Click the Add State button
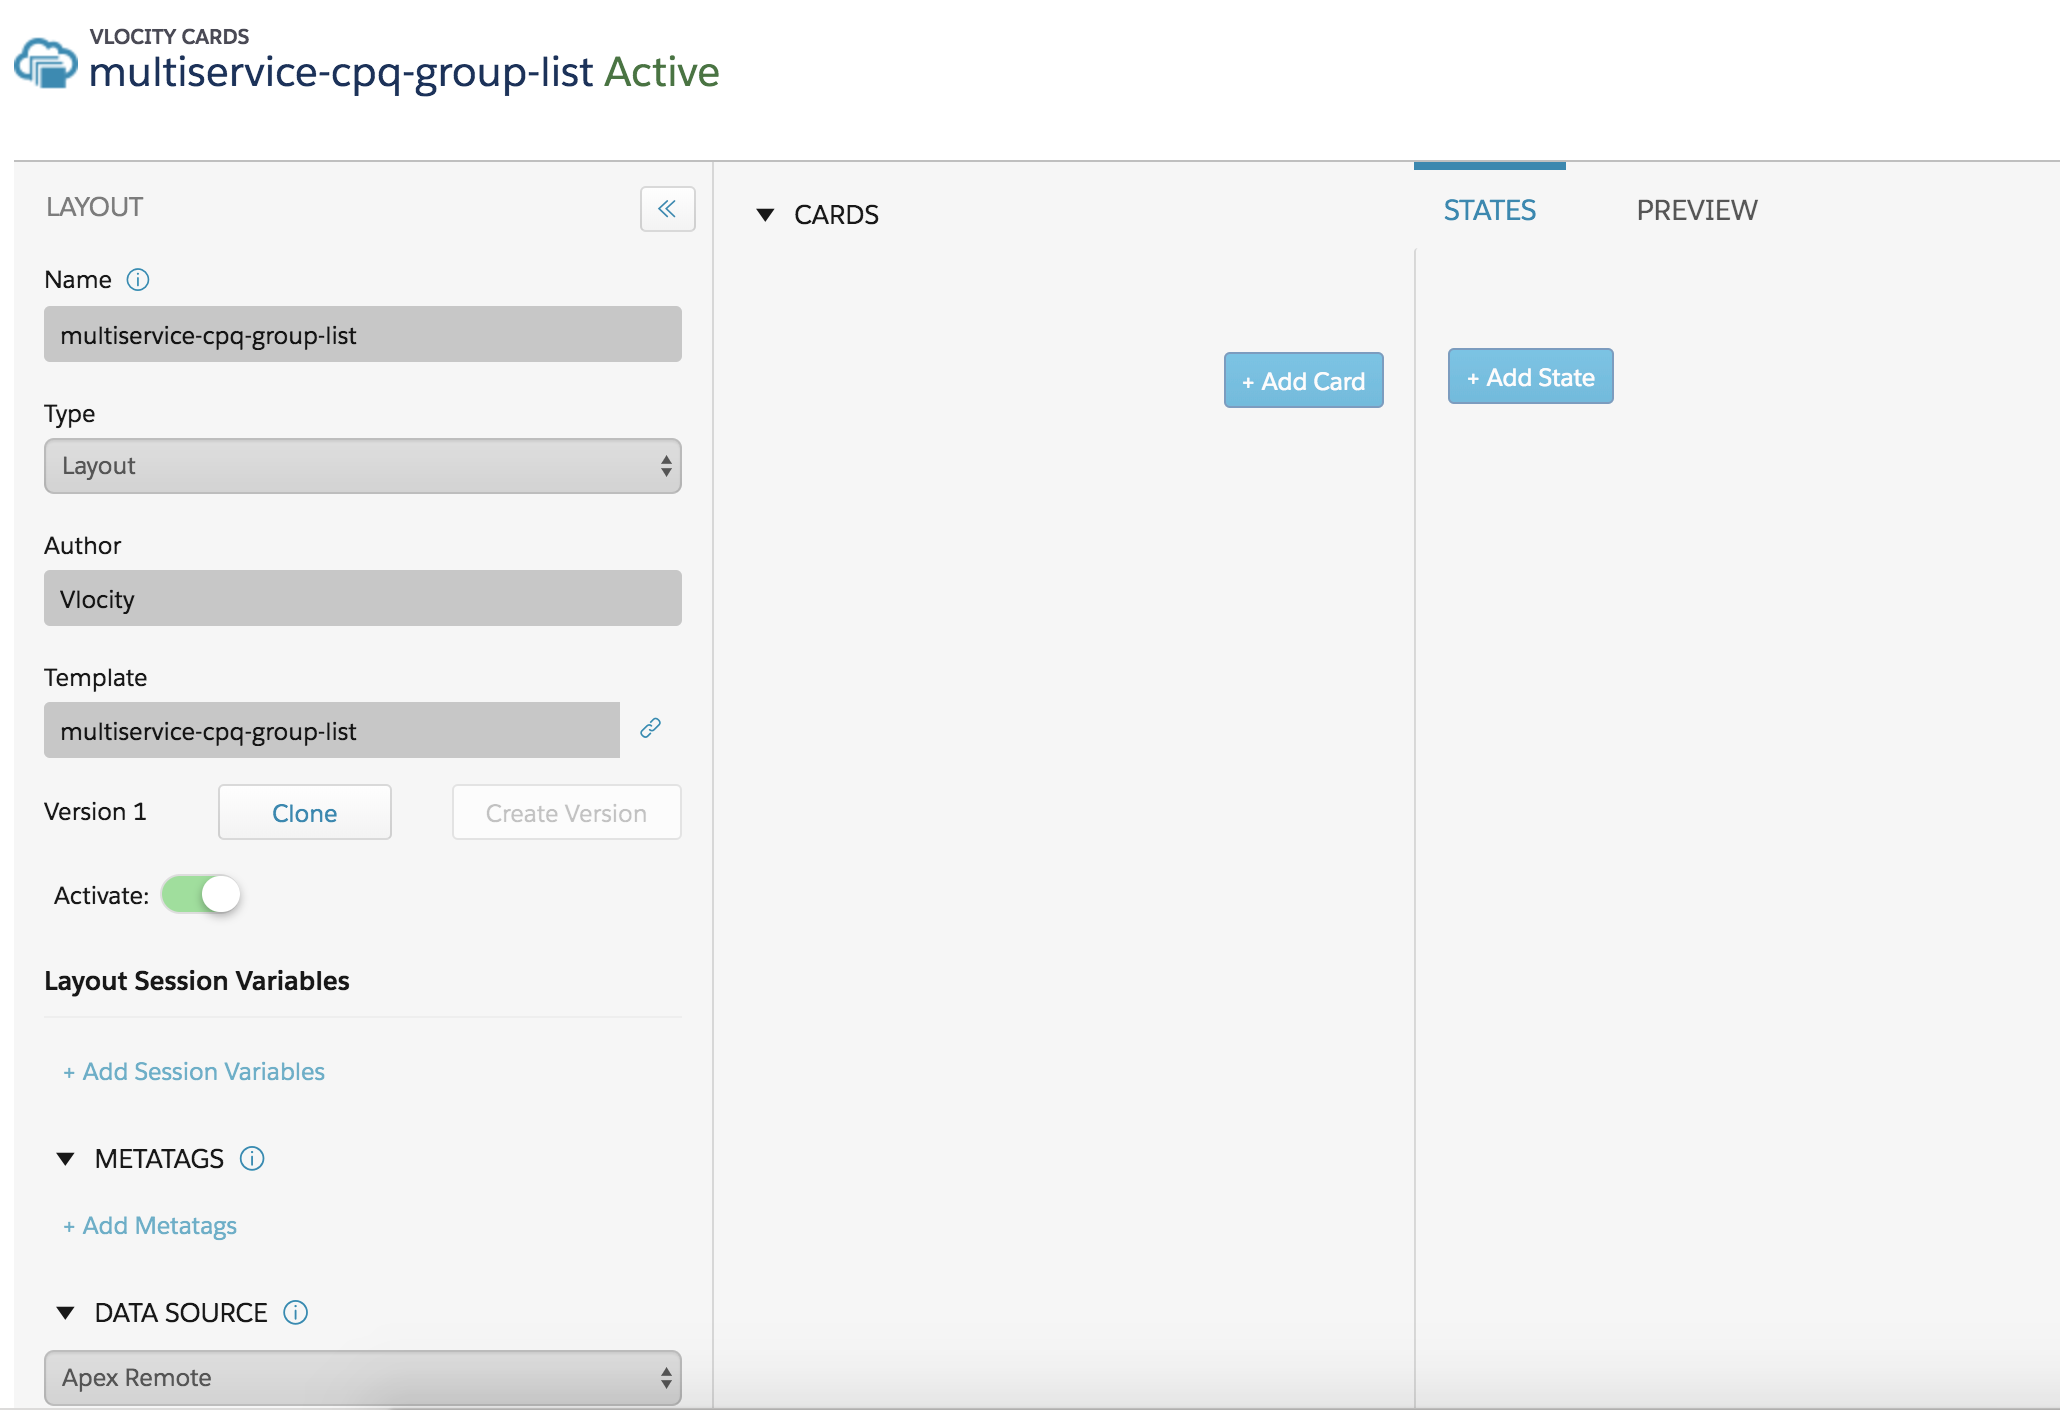The image size is (2060, 1410). (x=1531, y=376)
